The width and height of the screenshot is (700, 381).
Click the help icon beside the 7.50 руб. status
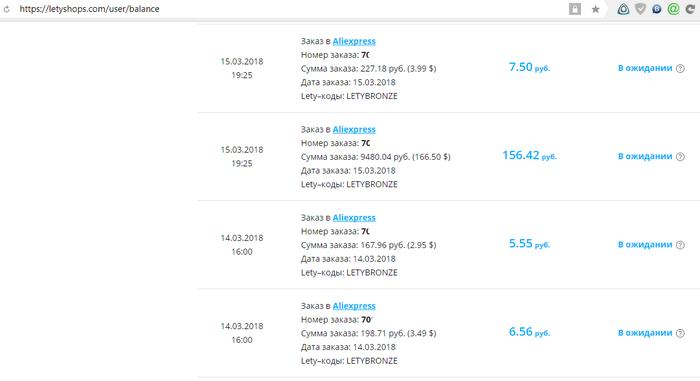(x=680, y=68)
